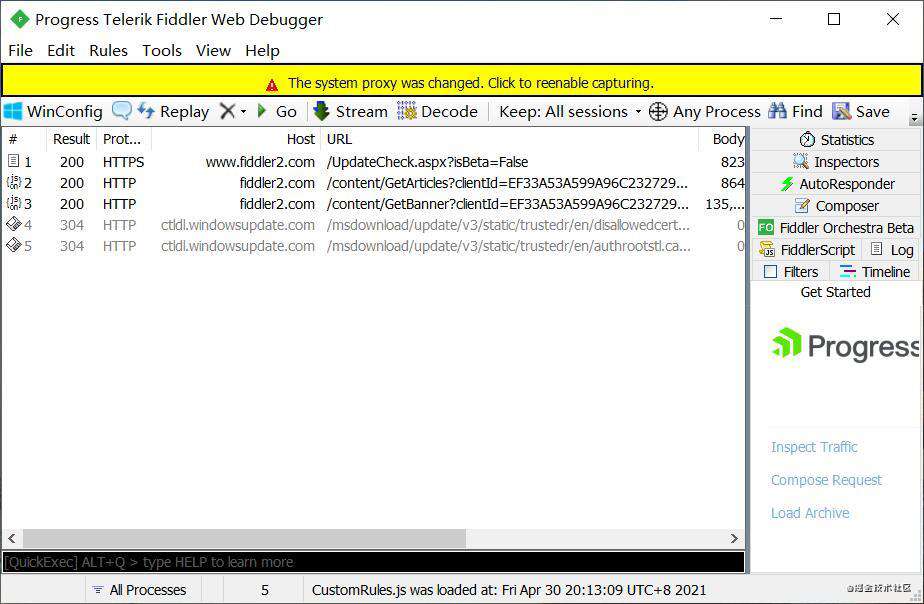Open the Rules menu

point(108,51)
